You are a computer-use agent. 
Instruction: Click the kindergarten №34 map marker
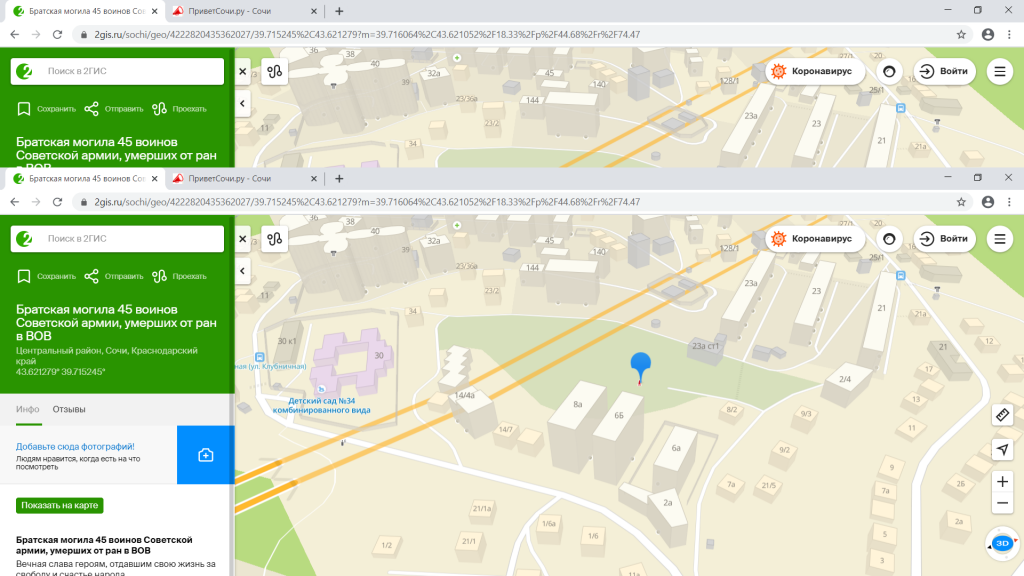click(321, 389)
